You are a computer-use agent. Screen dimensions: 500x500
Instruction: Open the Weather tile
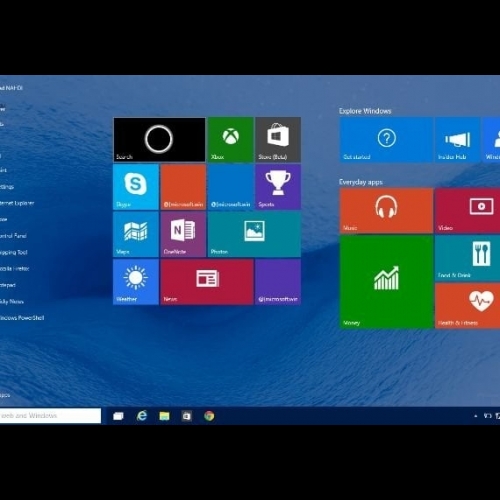[x=136, y=282]
